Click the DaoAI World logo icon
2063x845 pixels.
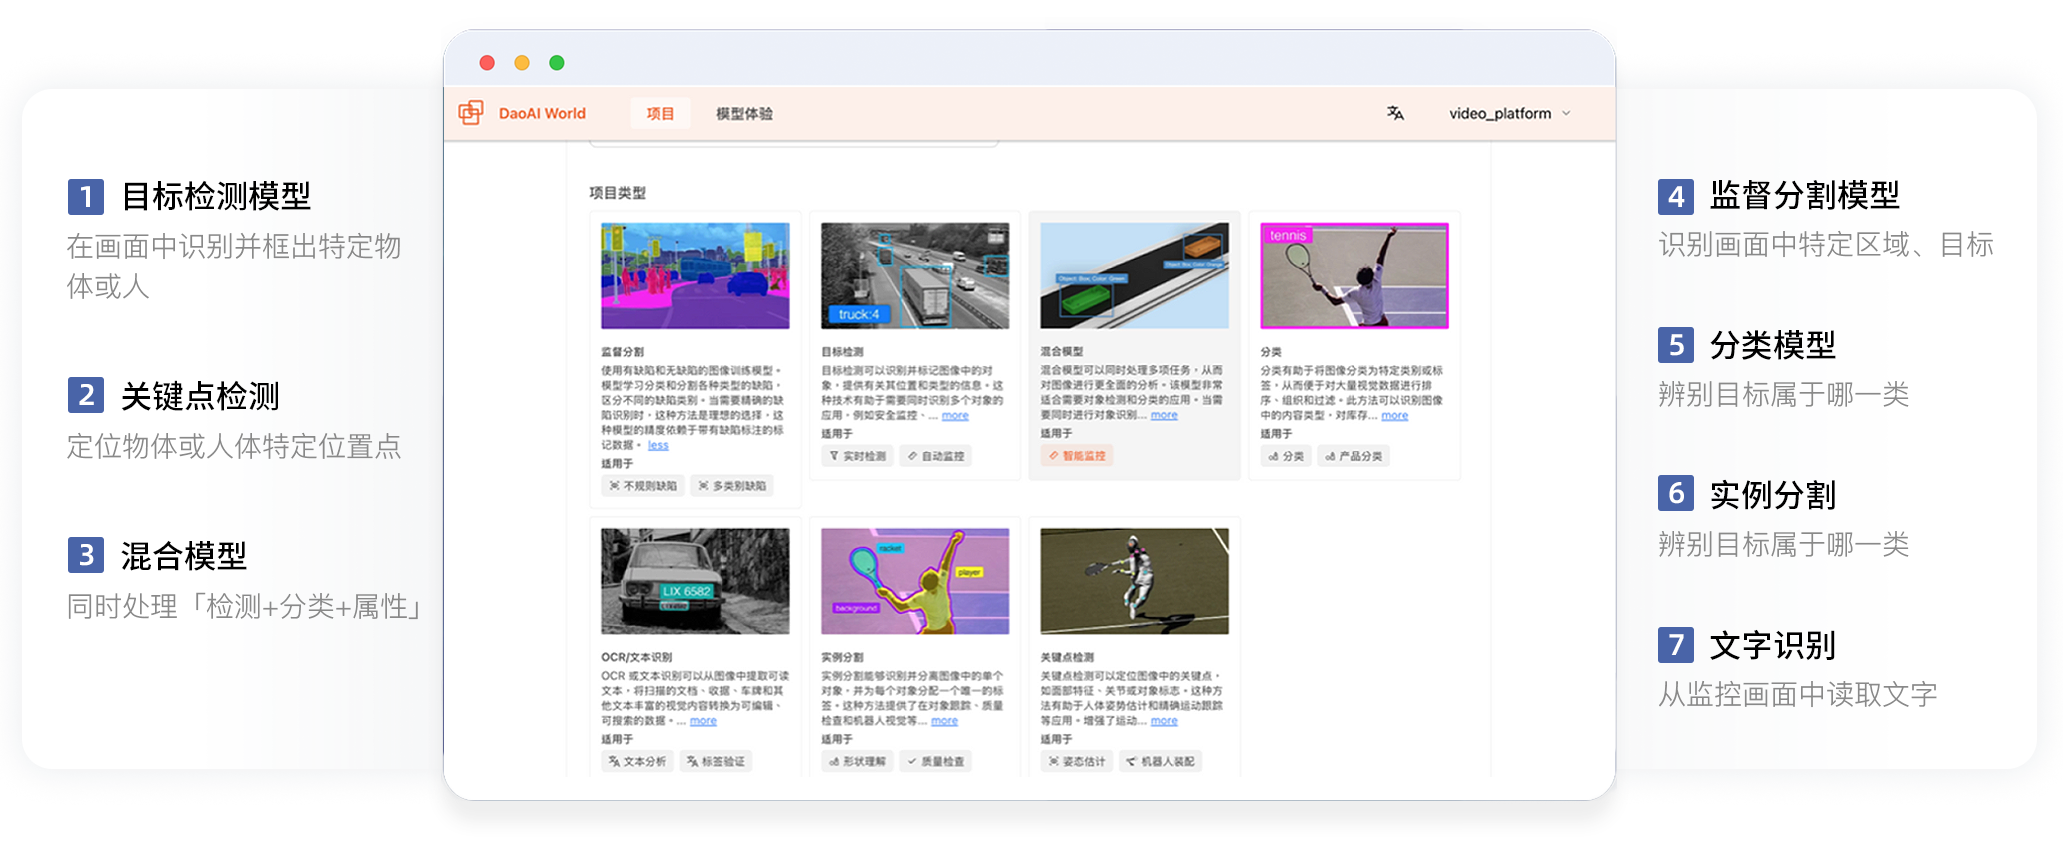click(471, 113)
